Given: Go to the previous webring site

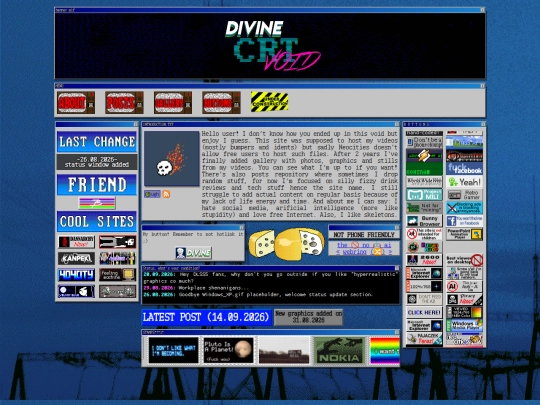Looking at the screenshot, I should 338,252.
